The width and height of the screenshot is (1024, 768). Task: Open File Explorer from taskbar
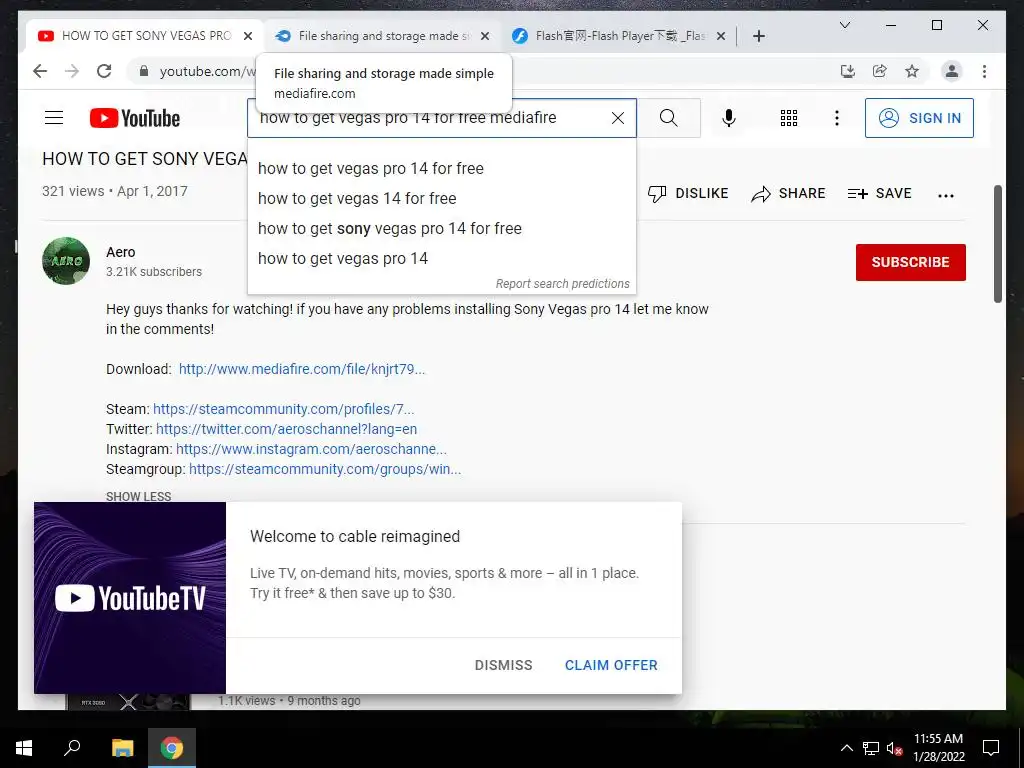coord(122,748)
